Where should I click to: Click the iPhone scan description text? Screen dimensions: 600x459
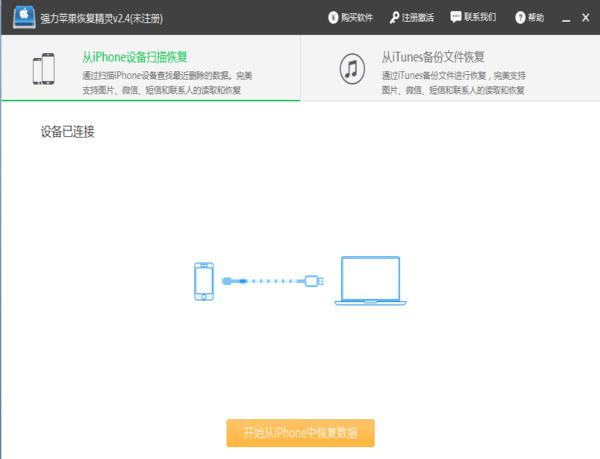tap(167, 83)
